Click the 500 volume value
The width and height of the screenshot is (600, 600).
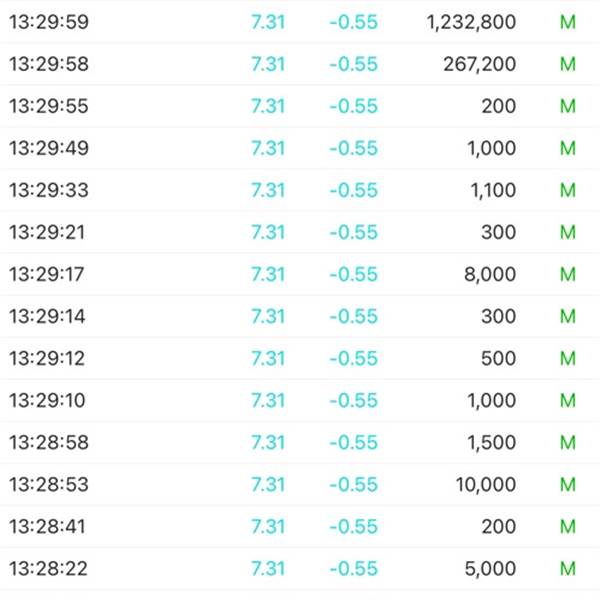point(499,359)
